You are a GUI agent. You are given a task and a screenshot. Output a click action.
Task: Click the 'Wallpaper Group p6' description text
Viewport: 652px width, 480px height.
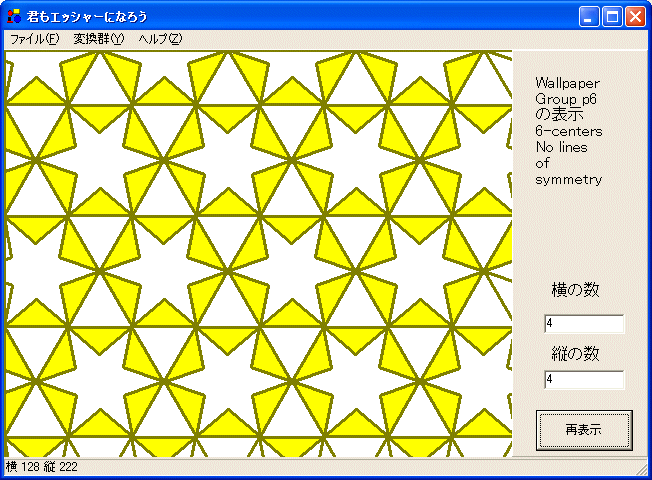tap(568, 91)
